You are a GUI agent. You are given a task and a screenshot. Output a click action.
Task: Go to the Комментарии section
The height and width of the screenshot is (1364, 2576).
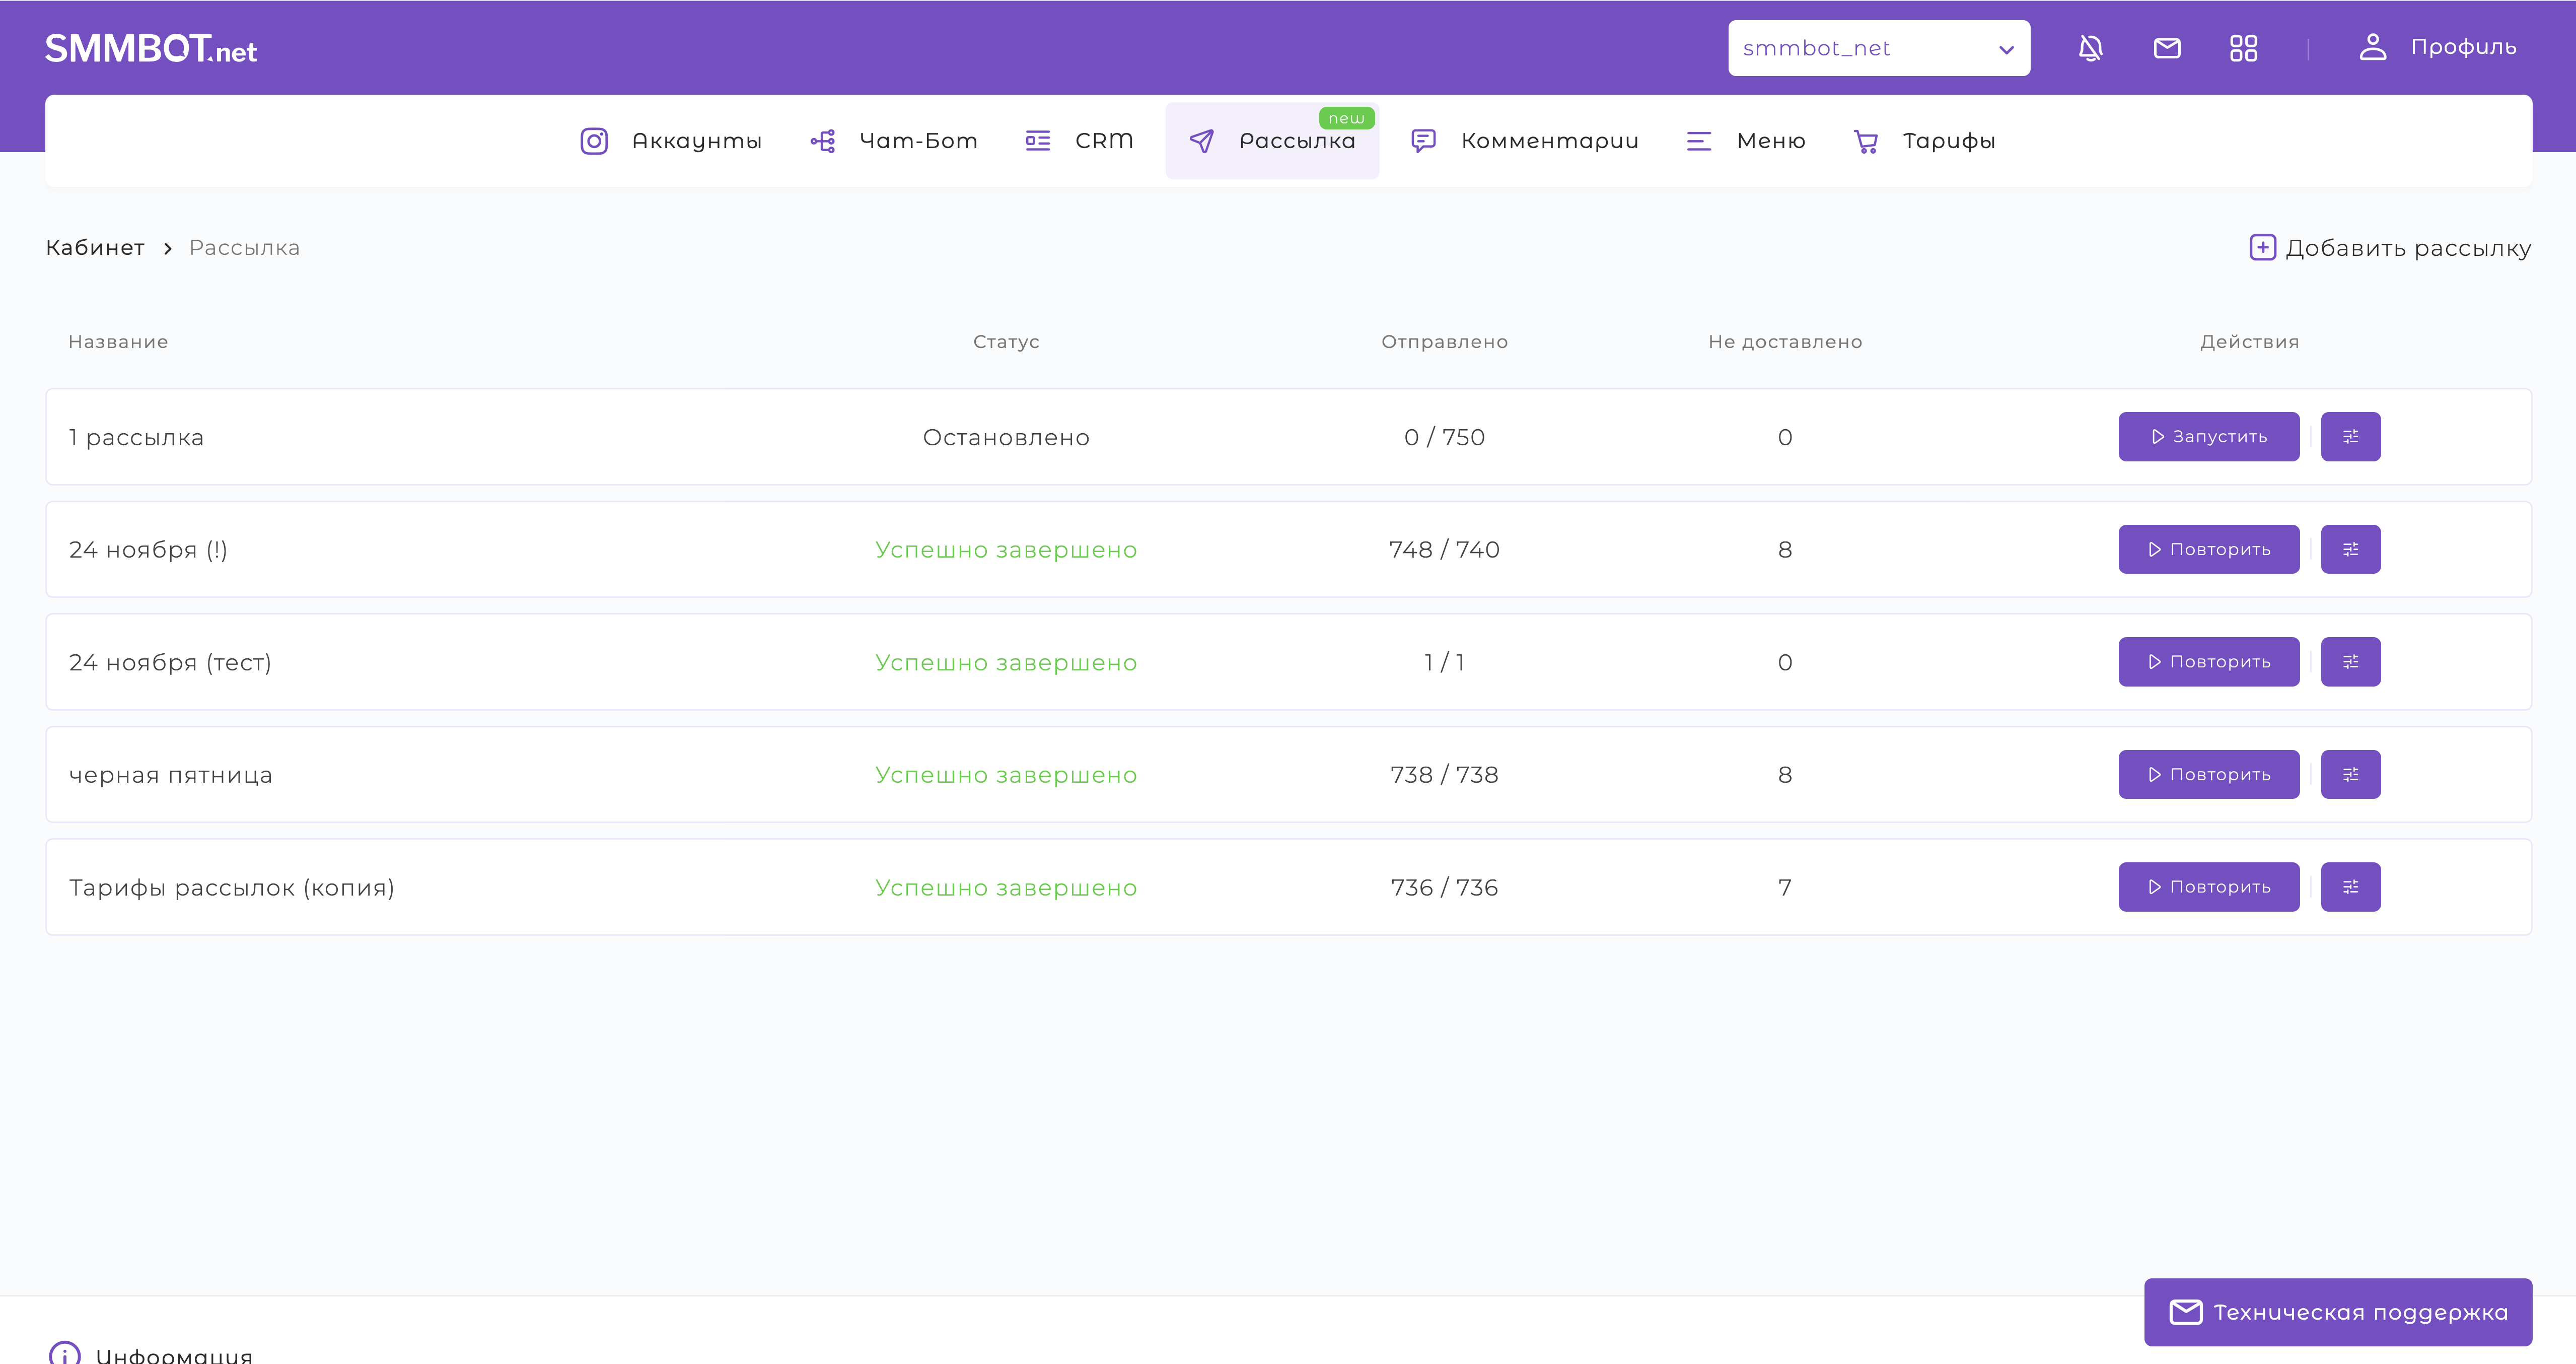[x=1525, y=141]
